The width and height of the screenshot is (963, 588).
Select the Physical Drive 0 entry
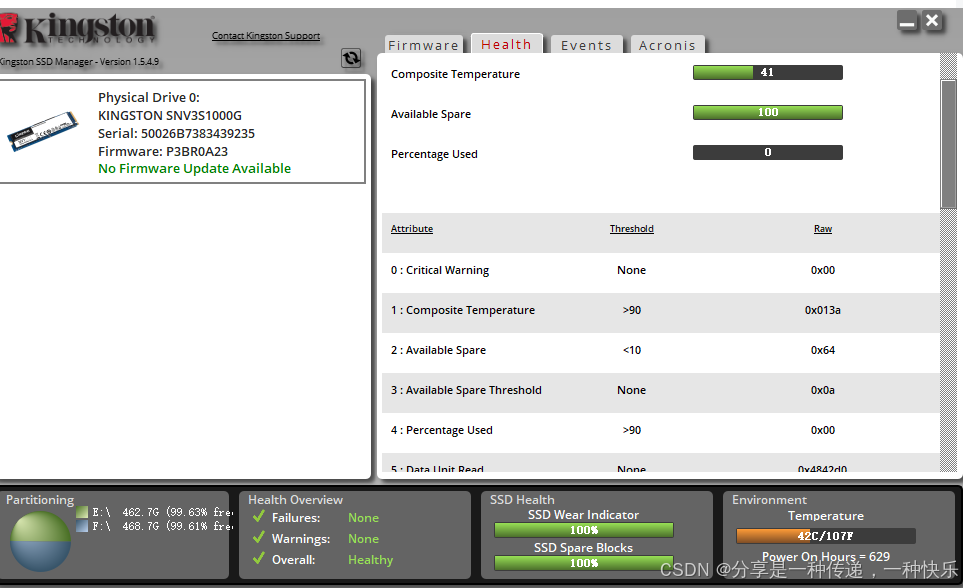click(182, 131)
